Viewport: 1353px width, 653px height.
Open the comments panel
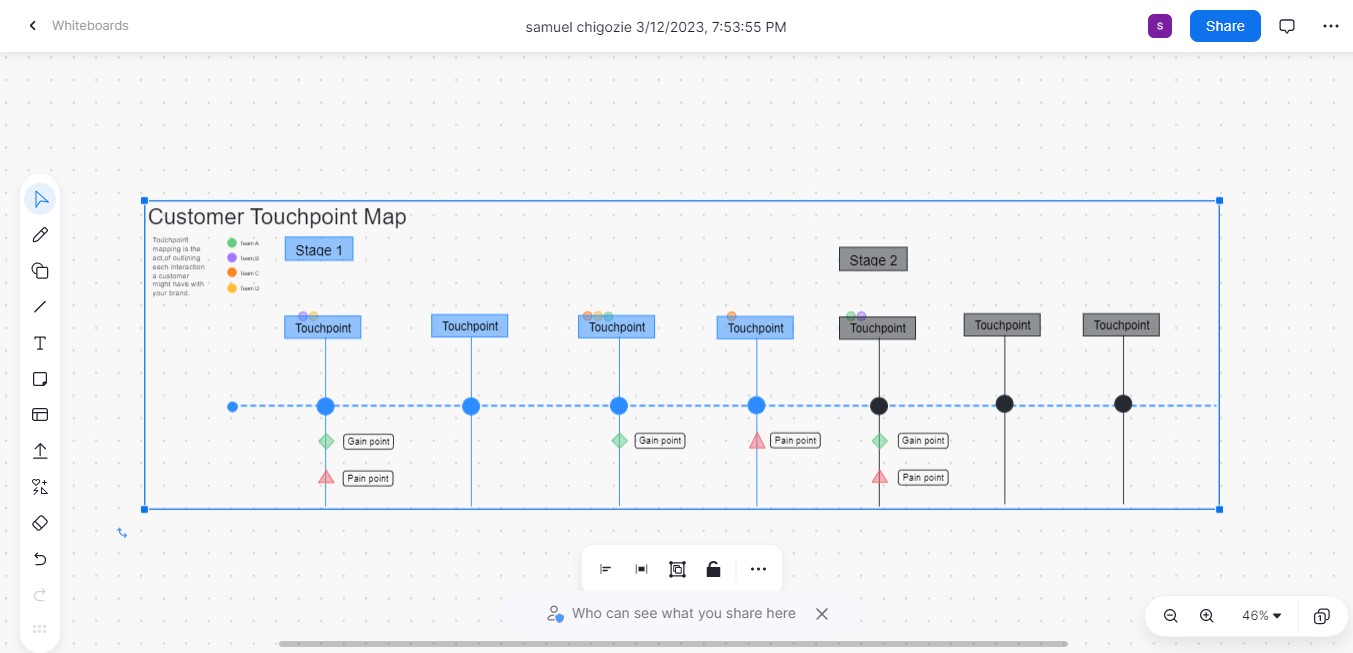point(1287,26)
